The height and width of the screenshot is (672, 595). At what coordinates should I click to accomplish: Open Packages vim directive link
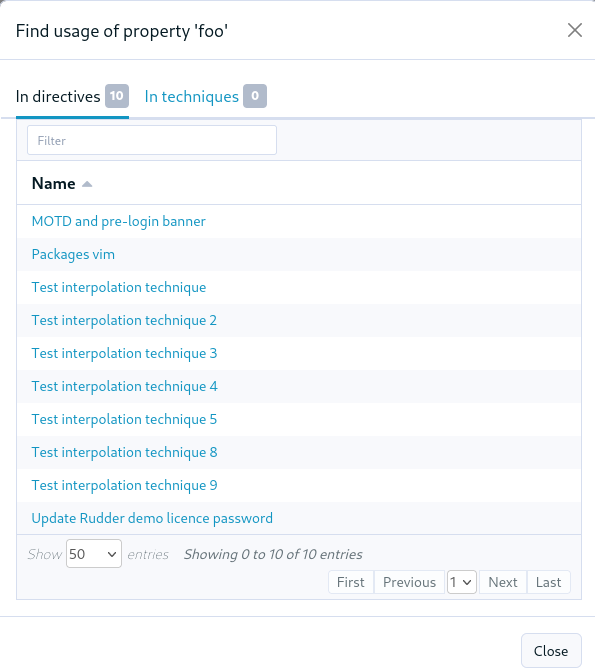(73, 254)
